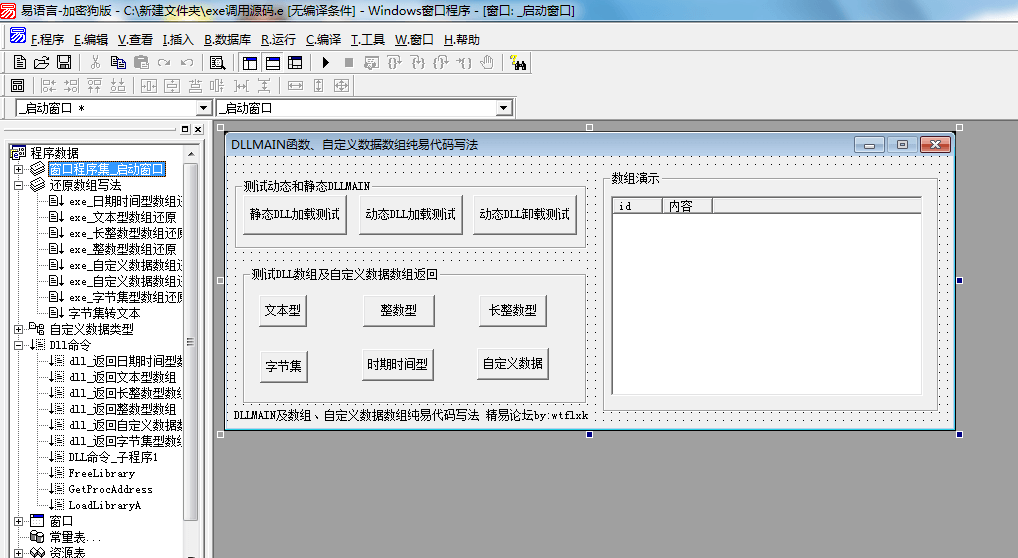Open the I.插入 menu
This screenshot has height=558, width=1018.
coord(178,40)
